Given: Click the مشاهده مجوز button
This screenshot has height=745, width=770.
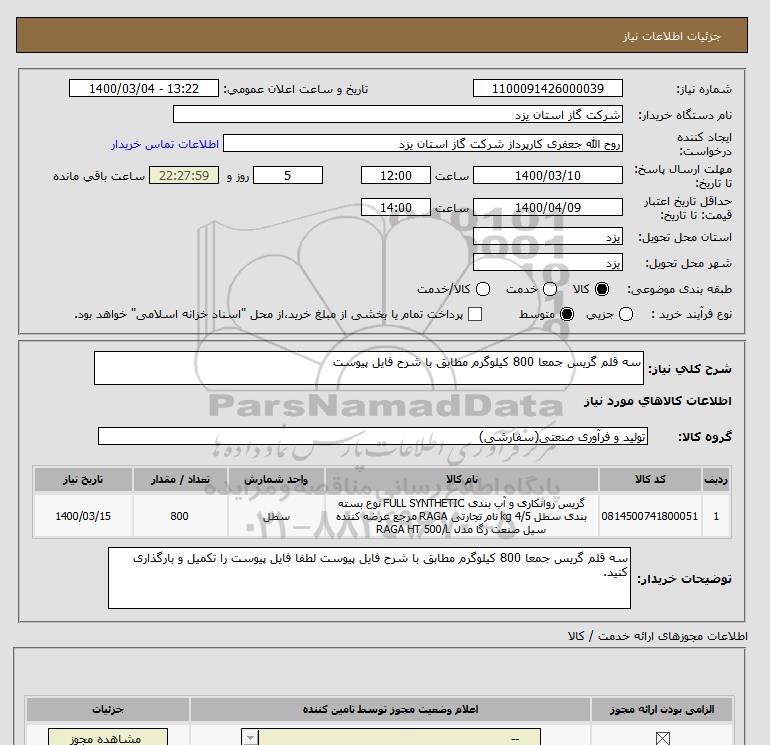Looking at the screenshot, I should click(x=108, y=737).
